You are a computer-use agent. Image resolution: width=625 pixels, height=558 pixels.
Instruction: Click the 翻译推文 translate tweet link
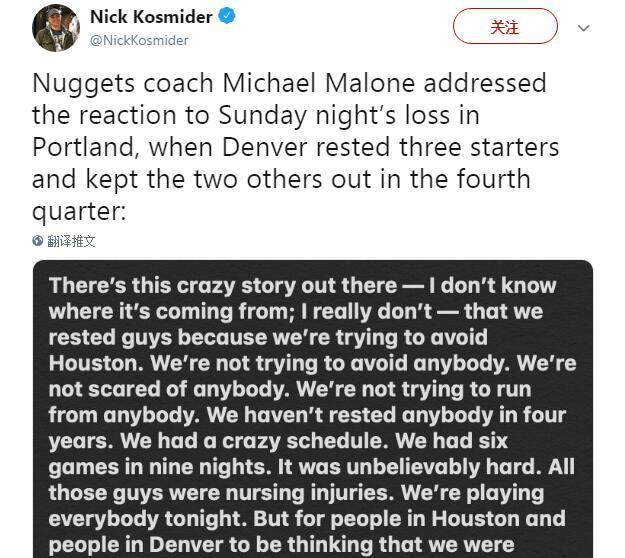(x=72, y=241)
